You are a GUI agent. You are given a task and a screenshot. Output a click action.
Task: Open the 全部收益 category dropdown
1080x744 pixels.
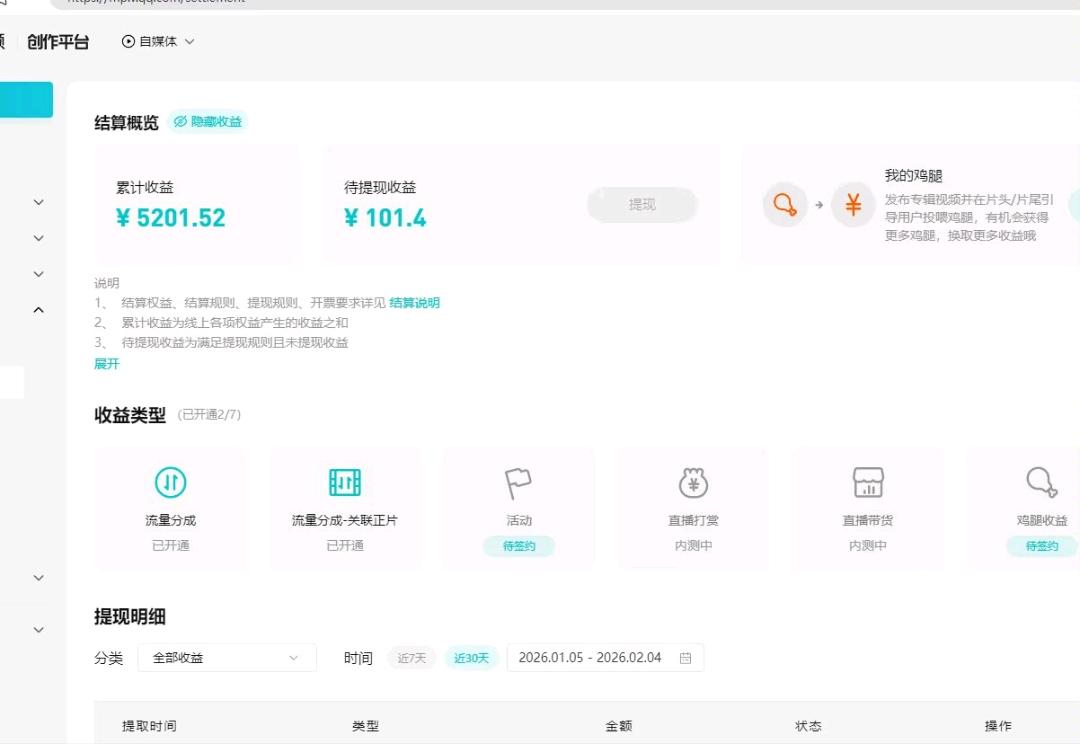(226, 657)
